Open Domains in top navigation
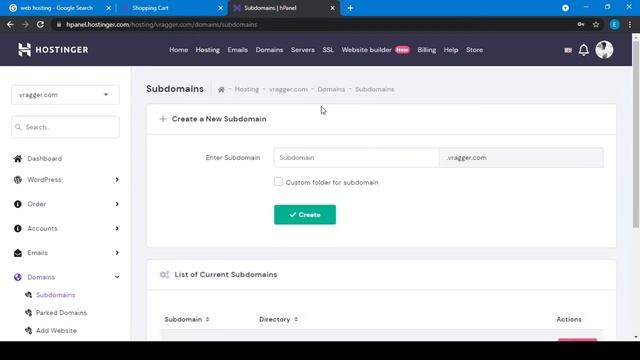 point(269,50)
